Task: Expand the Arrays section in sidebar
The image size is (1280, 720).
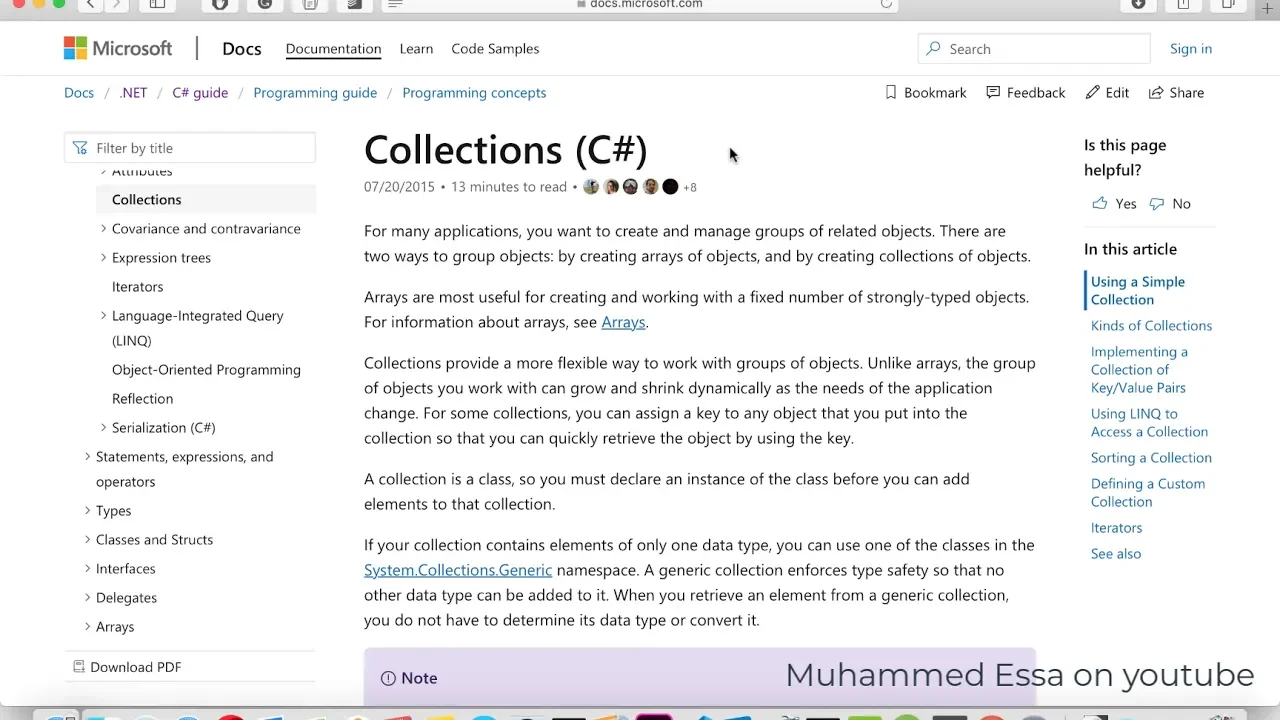Action: point(87,627)
